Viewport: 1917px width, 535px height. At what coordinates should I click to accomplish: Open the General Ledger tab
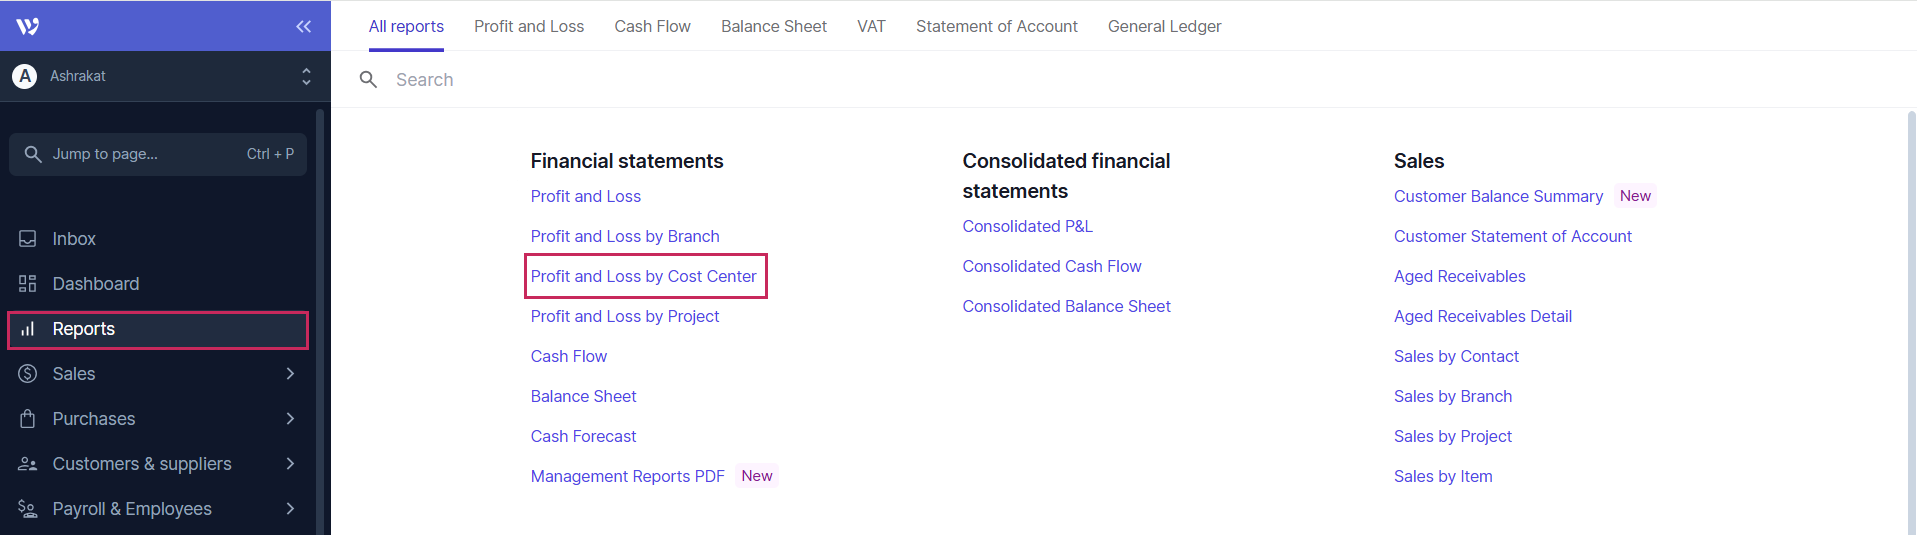click(1164, 26)
